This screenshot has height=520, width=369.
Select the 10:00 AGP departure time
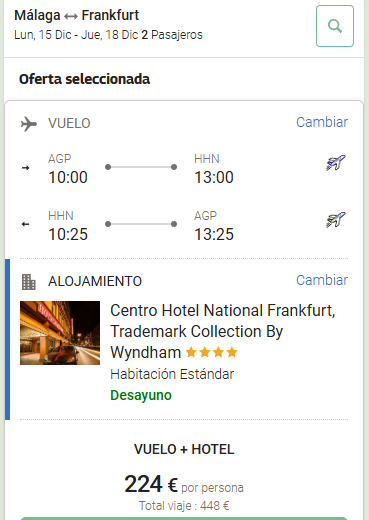click(x=68, y=177)
